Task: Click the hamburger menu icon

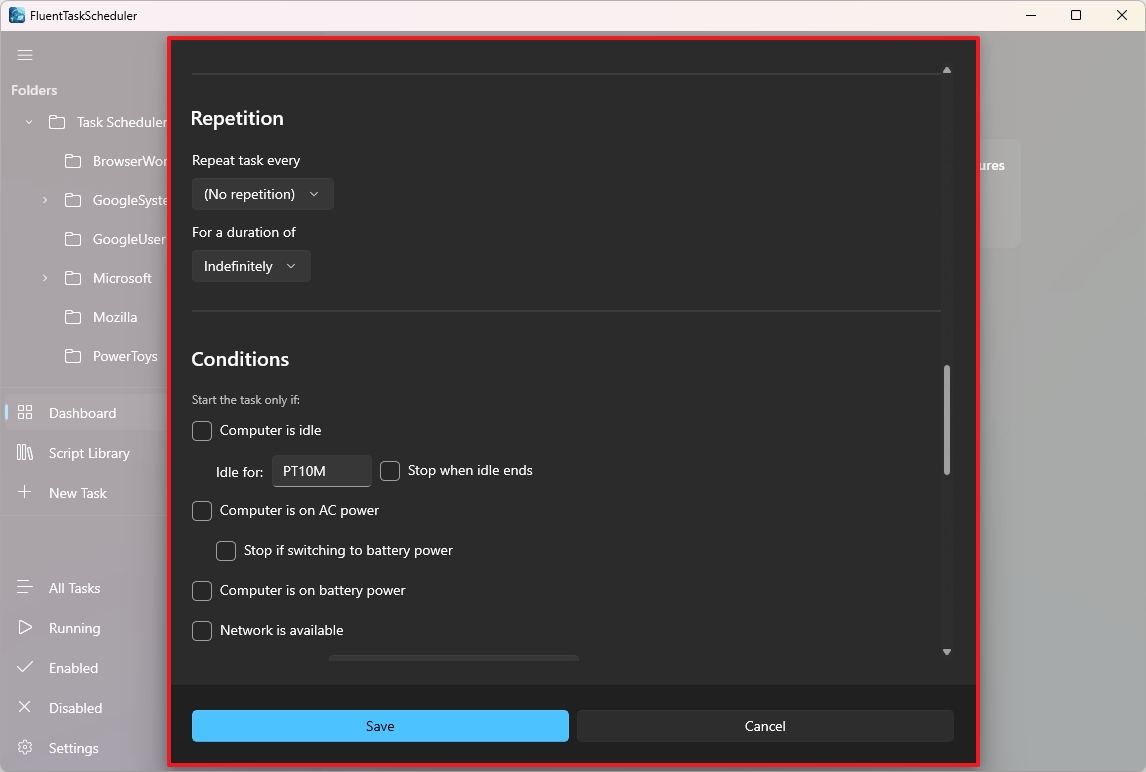Action: (25, 55)
